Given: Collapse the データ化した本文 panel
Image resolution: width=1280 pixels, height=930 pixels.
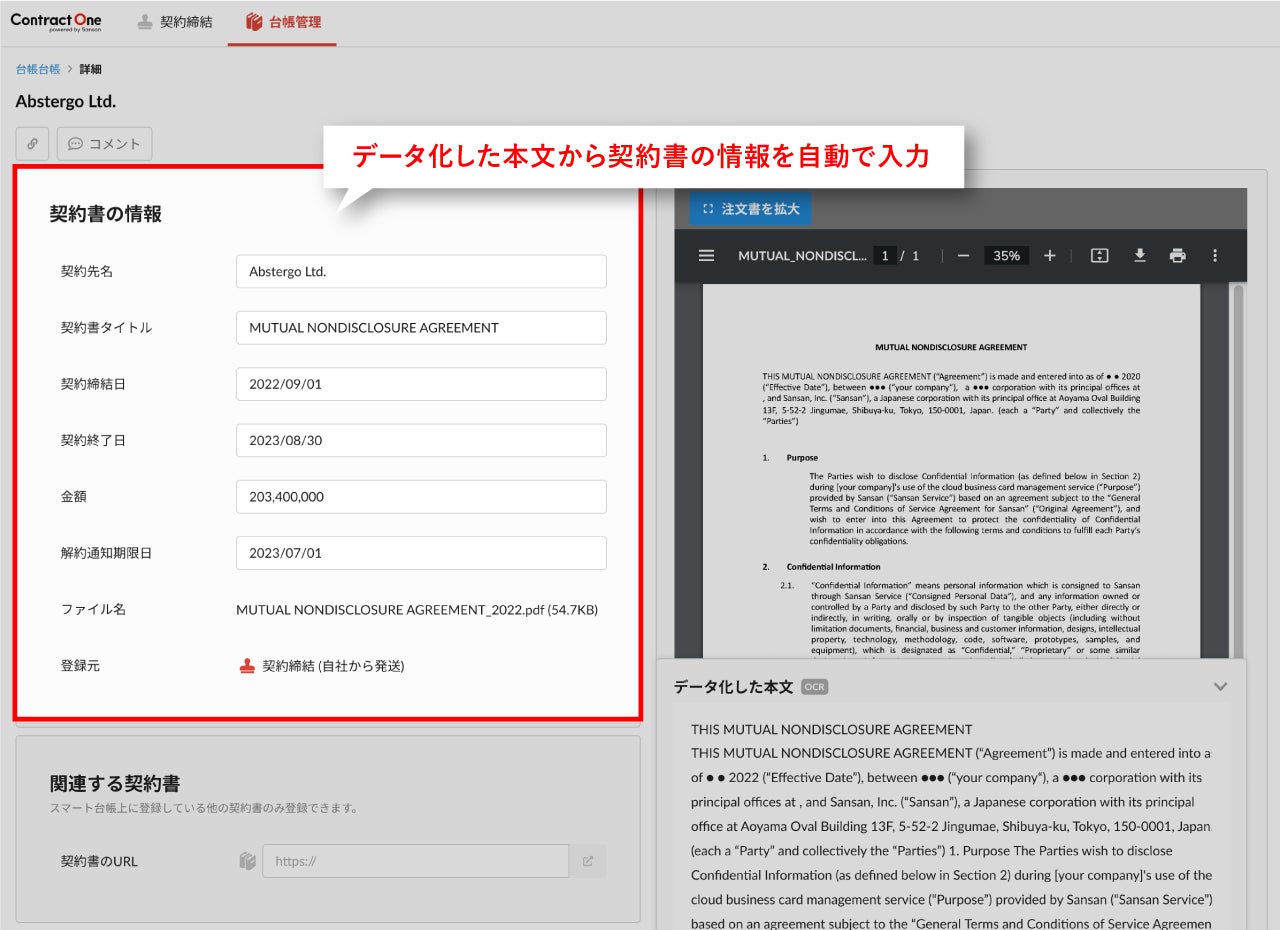Looking at the screenshot, I should (x=1220, y=687).
